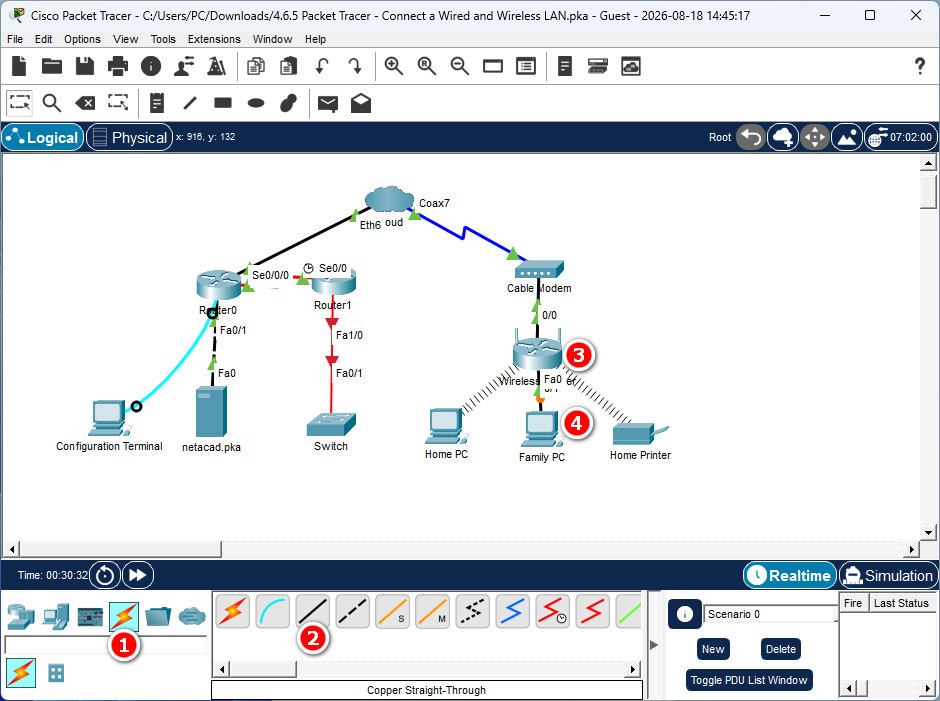
Task: Click the Power Cycle Devices button
Action: (105, 575)
